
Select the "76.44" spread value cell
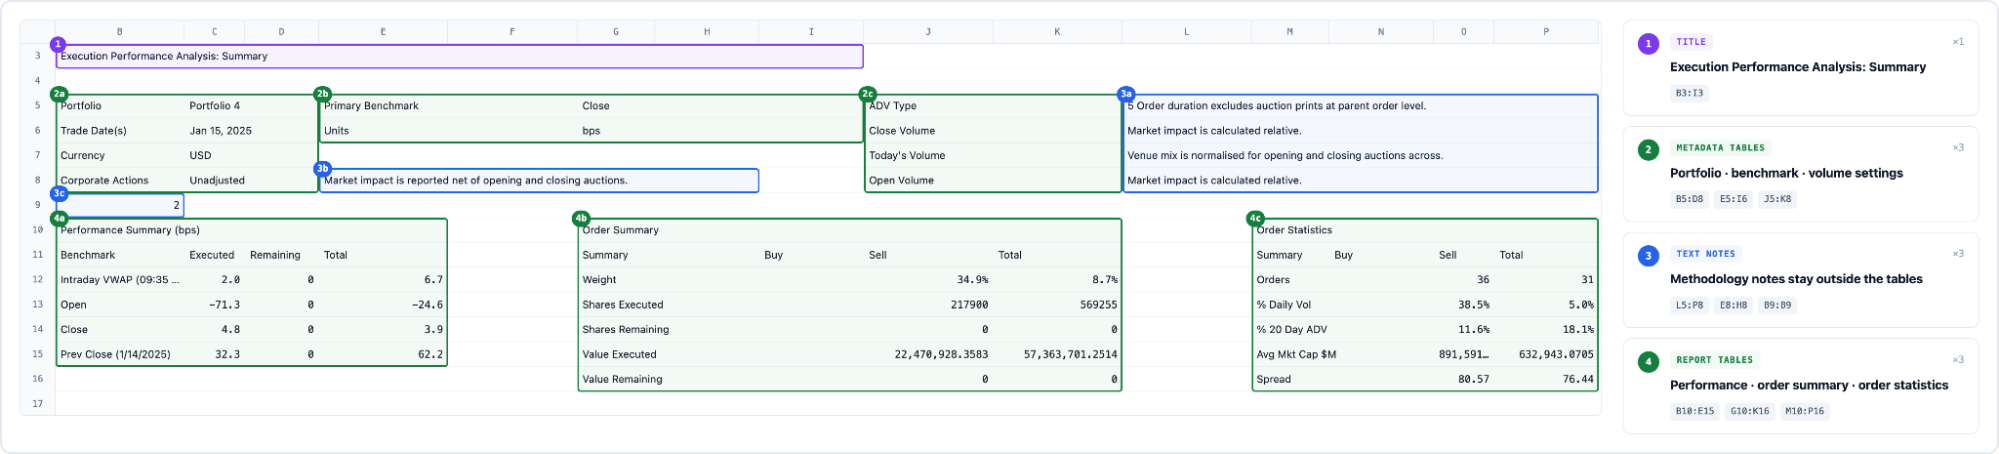coord(1546,380)
